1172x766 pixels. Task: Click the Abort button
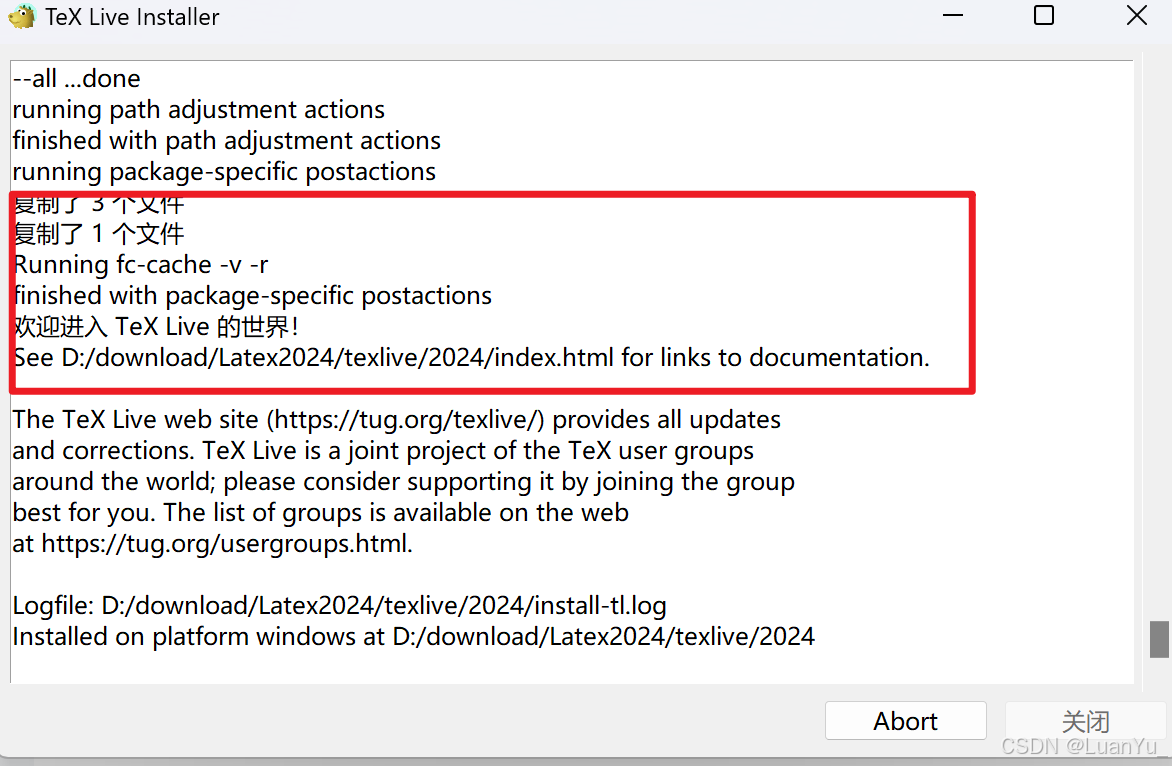point(905,720)
